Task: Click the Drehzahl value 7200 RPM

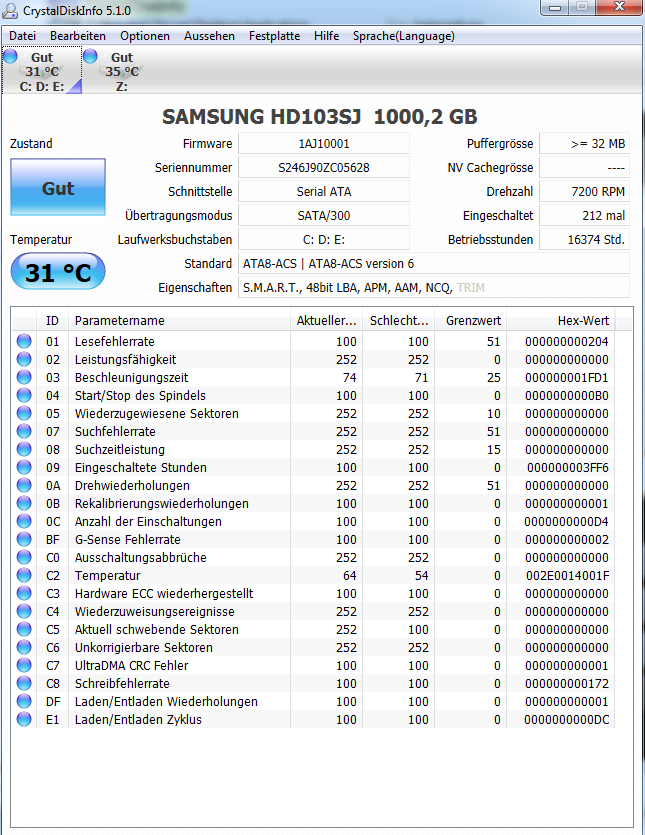Action: 584,192
